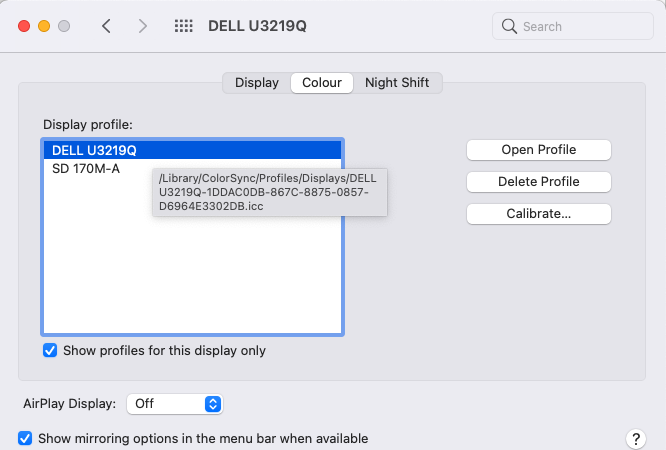This screenshot has width=666, height=450.
Task: Toggle Show profiles for this display only
Action: (x=50, y=351)
